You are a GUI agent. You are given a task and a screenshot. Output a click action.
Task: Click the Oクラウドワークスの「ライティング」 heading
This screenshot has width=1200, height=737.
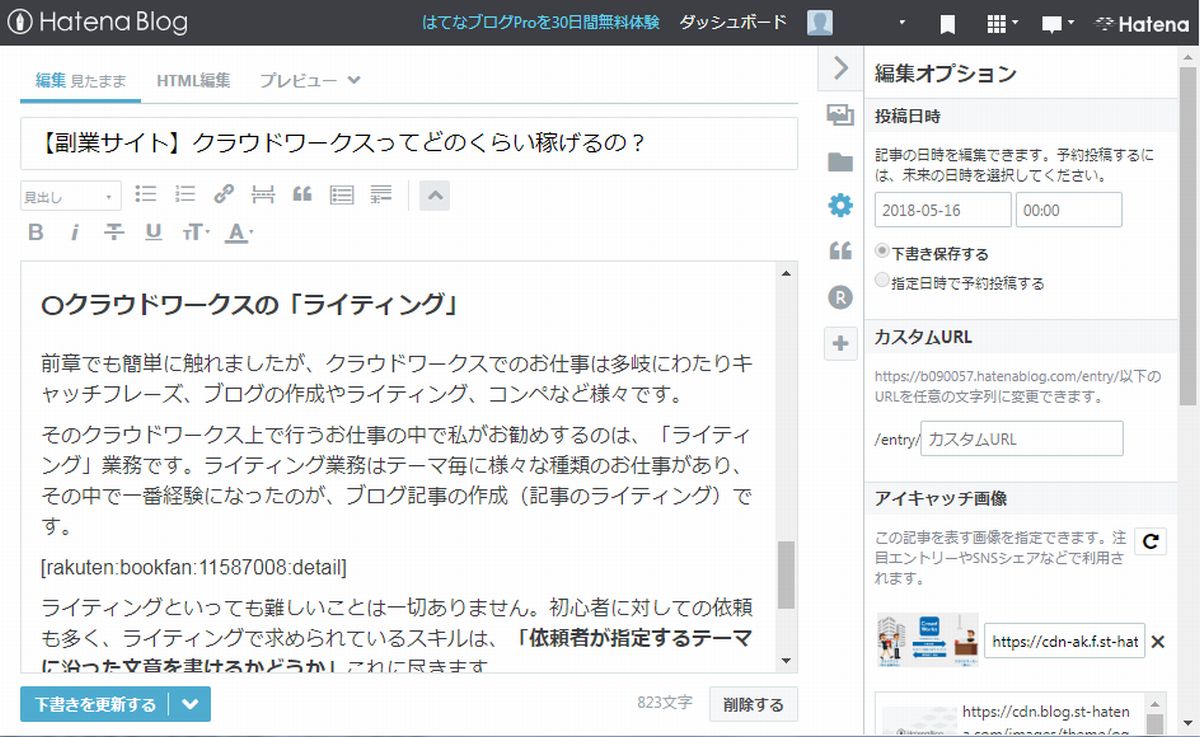(251, 305)
